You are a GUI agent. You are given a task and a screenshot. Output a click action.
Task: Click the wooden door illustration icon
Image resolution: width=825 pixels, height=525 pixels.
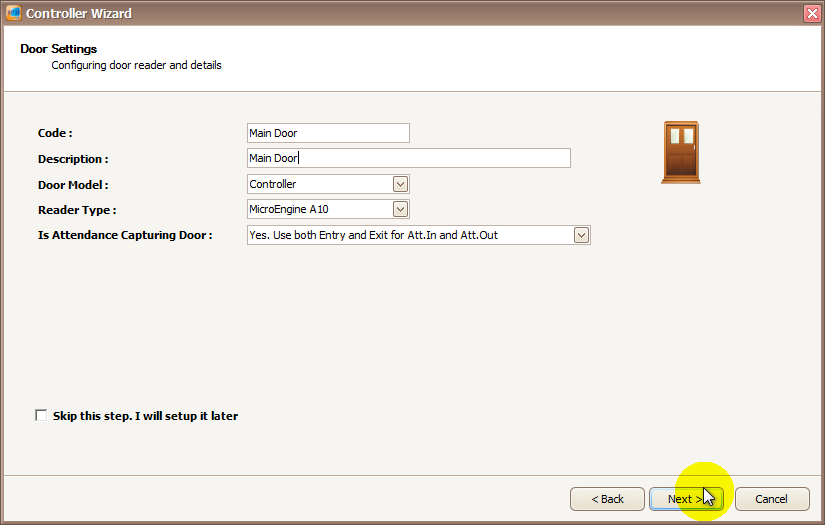[680, 152]
